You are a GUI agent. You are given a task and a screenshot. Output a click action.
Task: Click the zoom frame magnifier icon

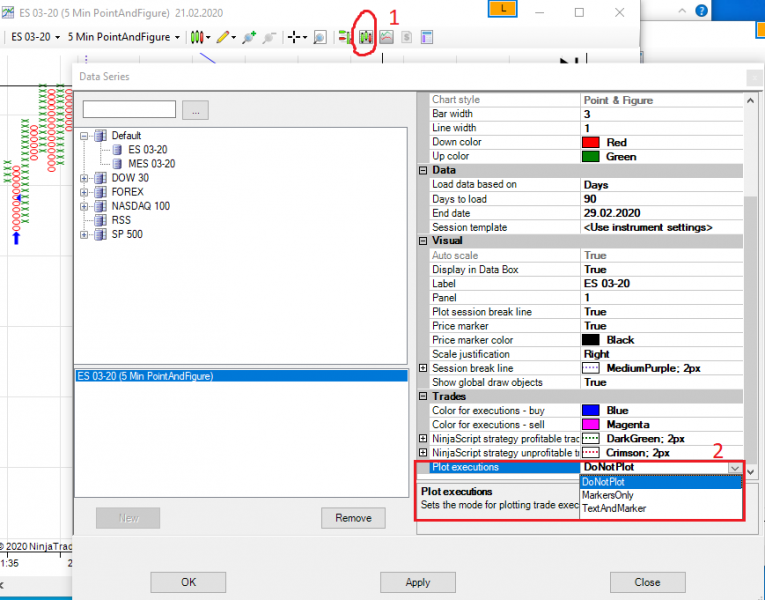[x=320, y=37]
